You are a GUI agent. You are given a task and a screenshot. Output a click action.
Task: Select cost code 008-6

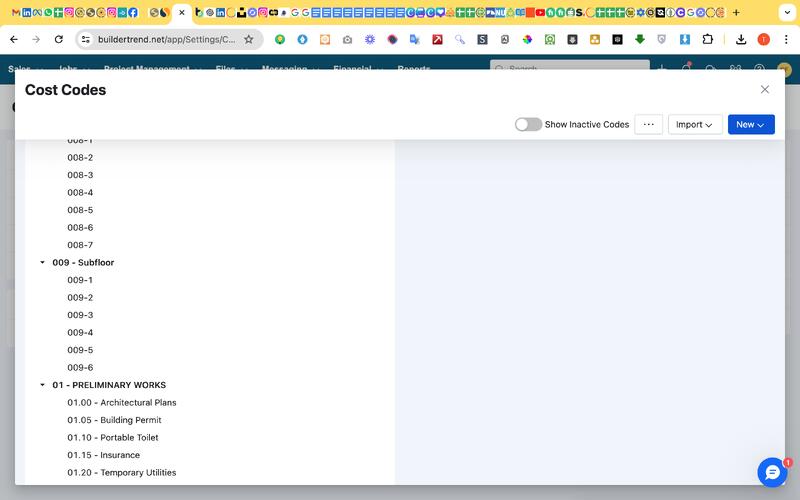click(x=80, y=228)
